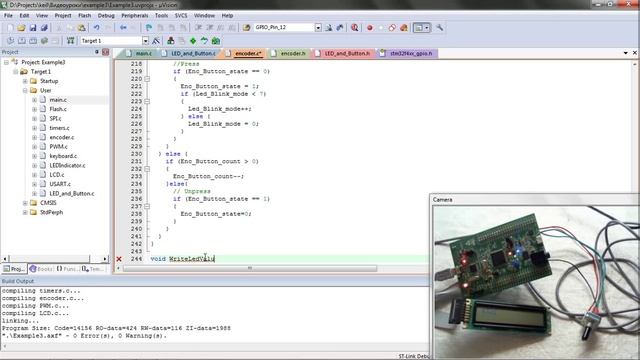Indent the selected text
The width and height of the screenshot is (640, 360).
point(198,28)
